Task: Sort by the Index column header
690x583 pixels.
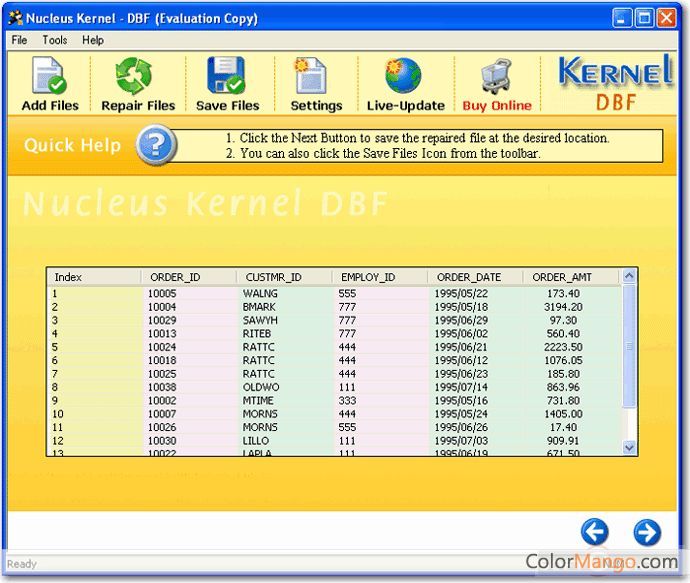Action: 94,277
